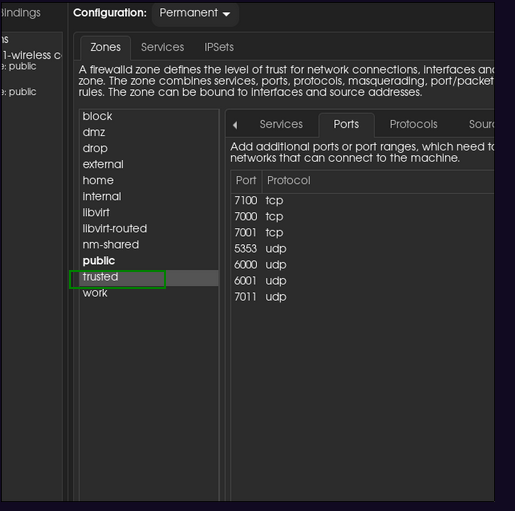Open the Configuration Permanent dropdown

point(195,13)
